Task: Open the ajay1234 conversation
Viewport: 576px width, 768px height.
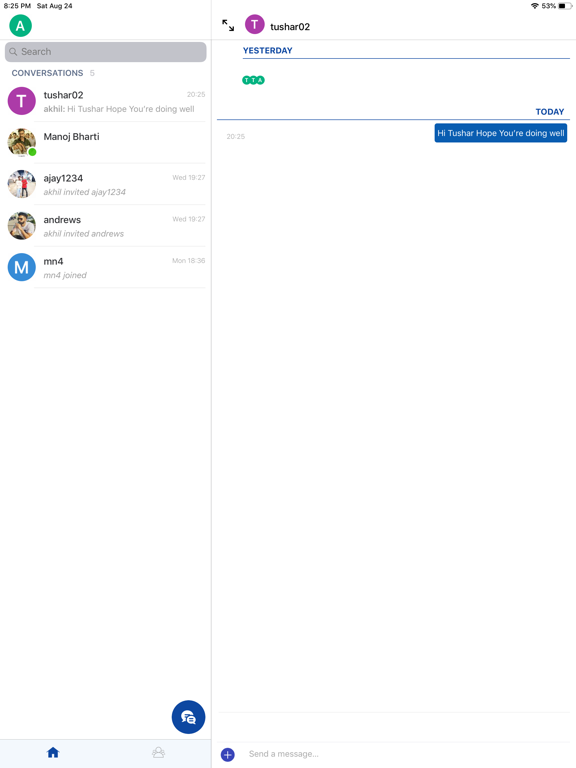Action: (105, 184)
